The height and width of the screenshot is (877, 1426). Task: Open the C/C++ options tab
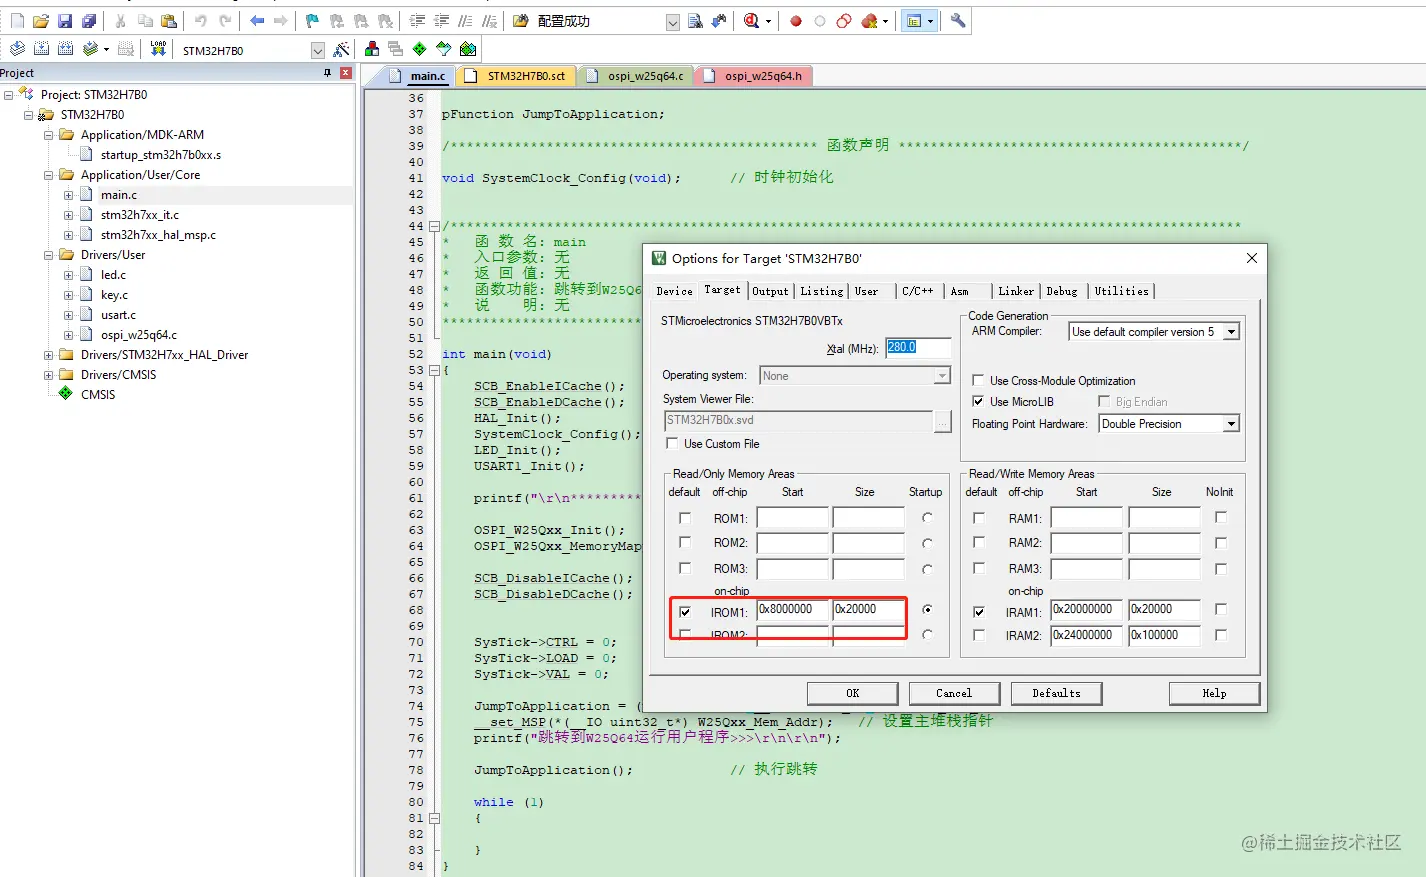917,291
